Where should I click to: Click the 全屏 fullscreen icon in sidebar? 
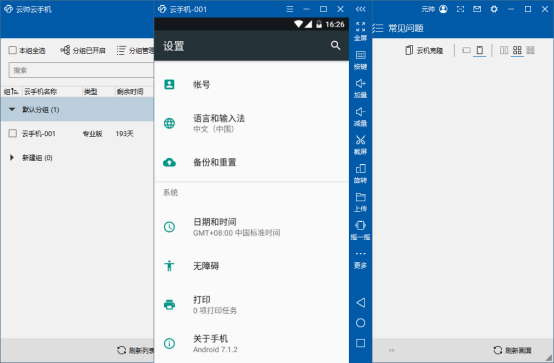pos(360,31)
